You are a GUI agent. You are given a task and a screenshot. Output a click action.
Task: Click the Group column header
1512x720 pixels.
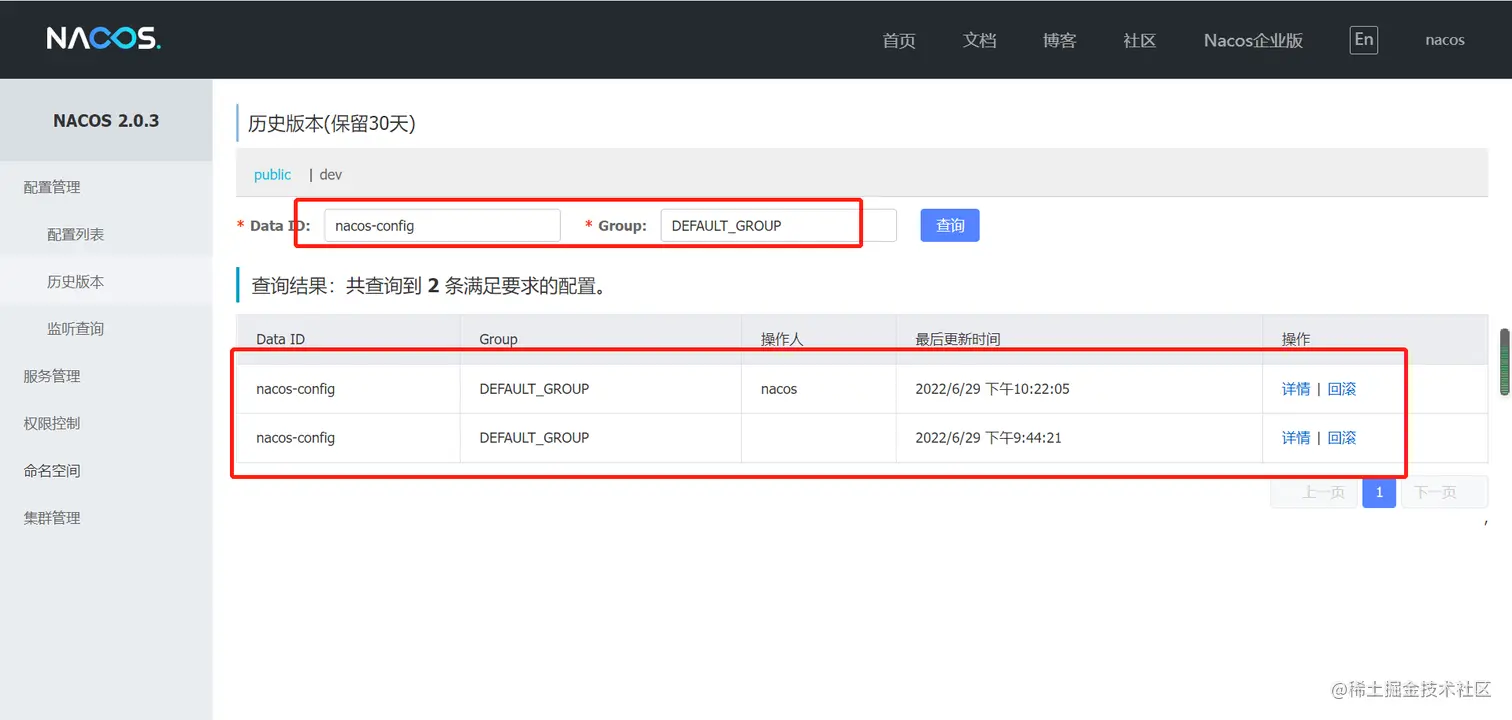pos(498,339)
